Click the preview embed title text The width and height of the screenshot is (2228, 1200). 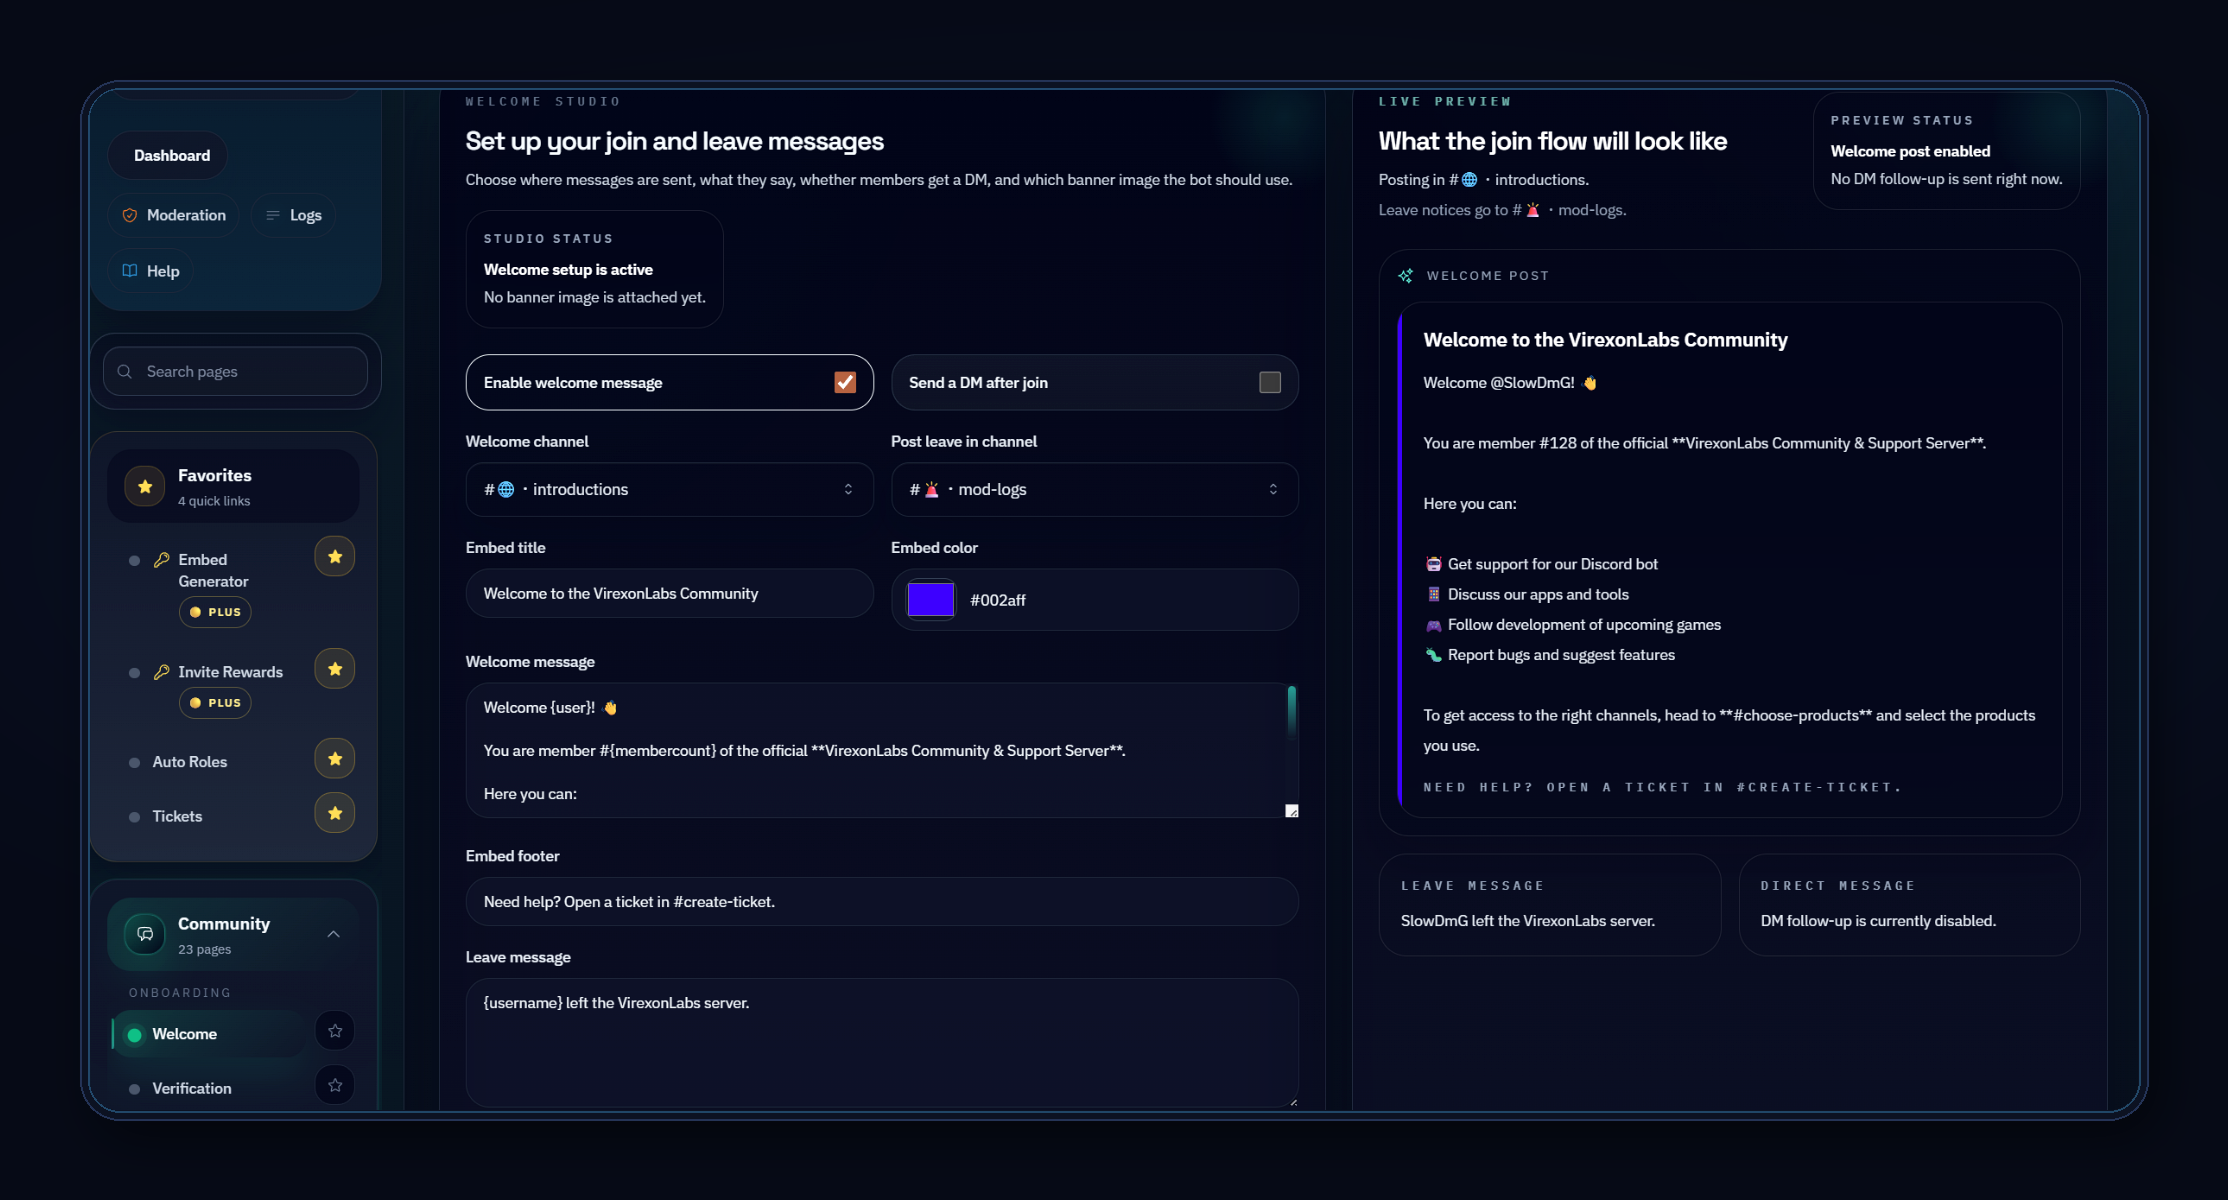coord(1605,340)
